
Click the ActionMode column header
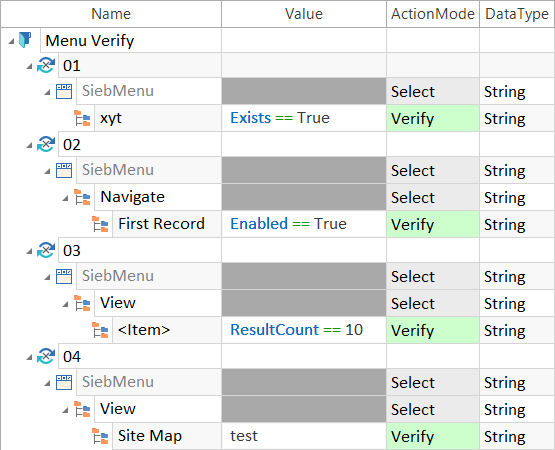point(433,14)
